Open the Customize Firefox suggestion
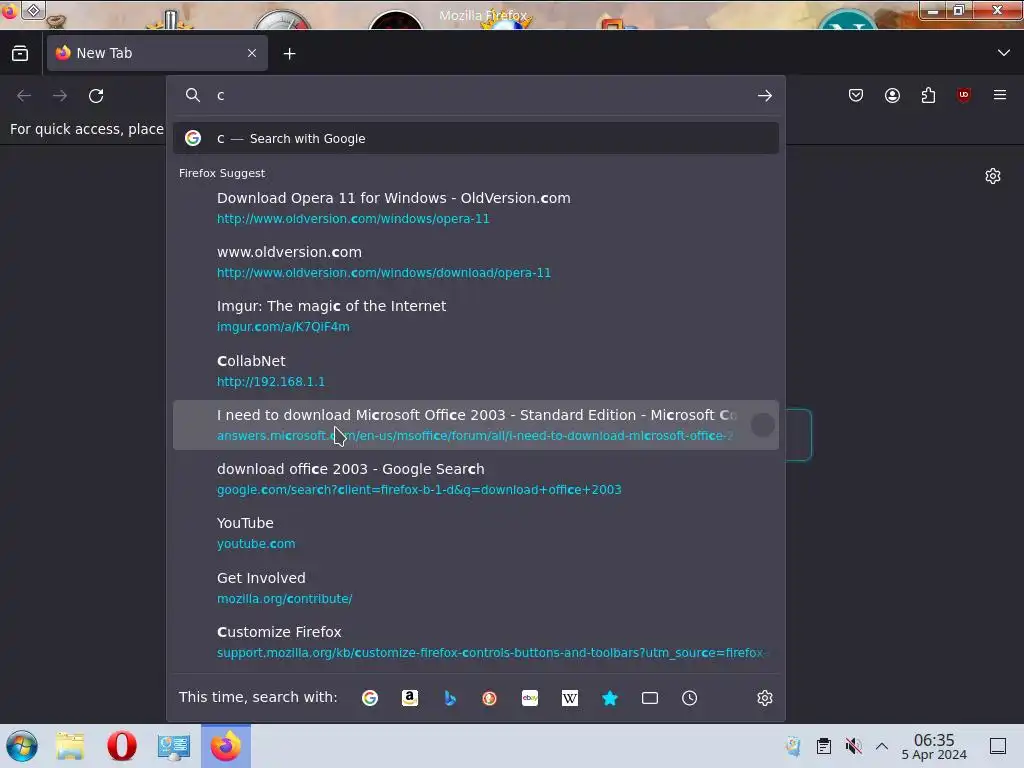The height and width of the screenshot is (768, 1024). coord(475,642)
